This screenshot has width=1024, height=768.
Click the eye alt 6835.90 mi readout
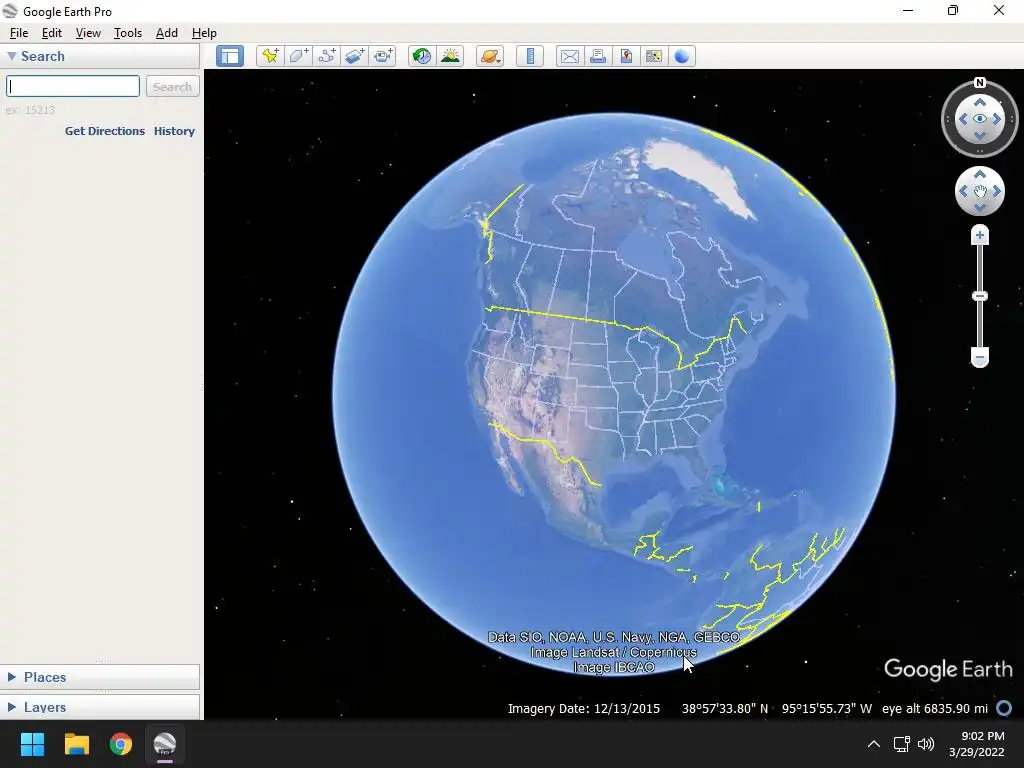[x=935, y=709]
